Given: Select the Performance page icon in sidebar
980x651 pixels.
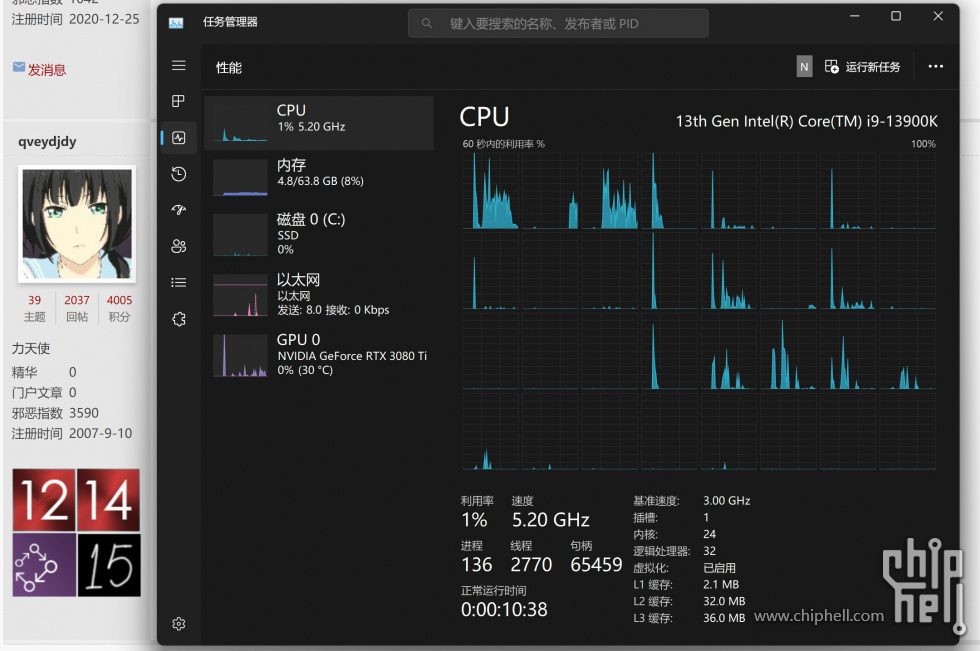Looking at the screenshot, I should click(x=179, y=137).
